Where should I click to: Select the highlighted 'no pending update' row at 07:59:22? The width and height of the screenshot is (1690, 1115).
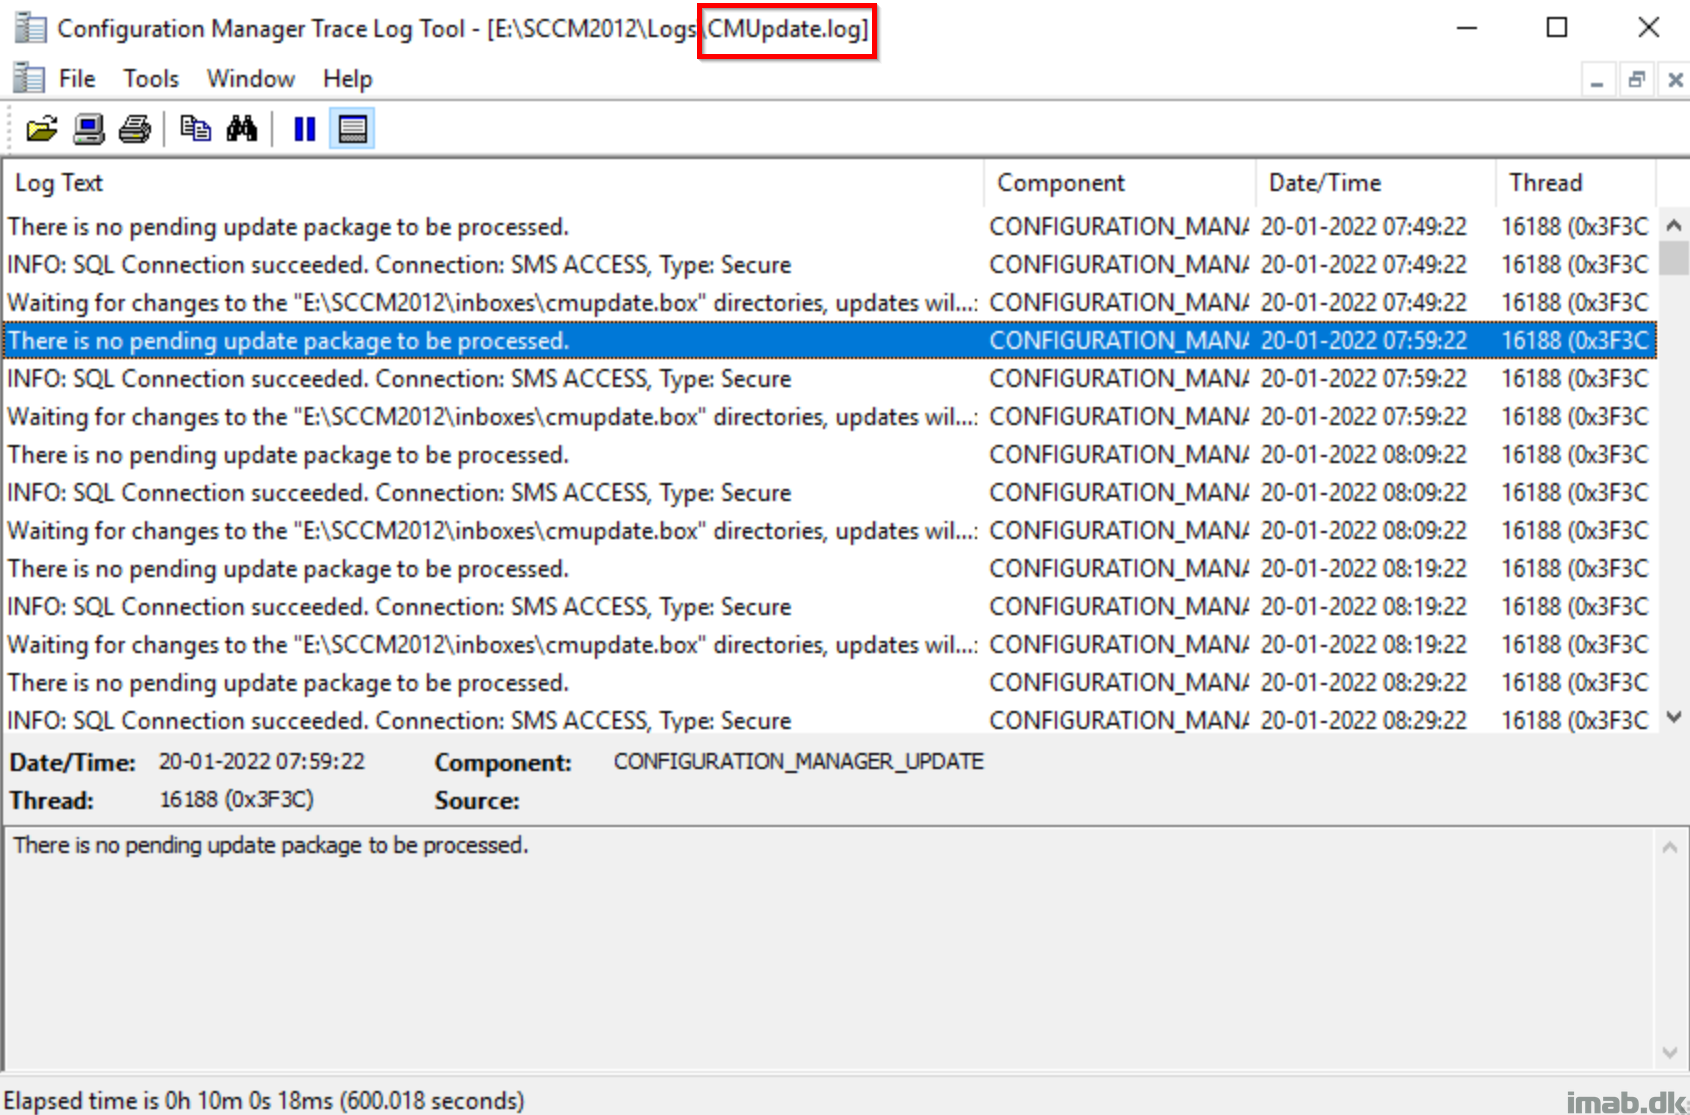830,341
